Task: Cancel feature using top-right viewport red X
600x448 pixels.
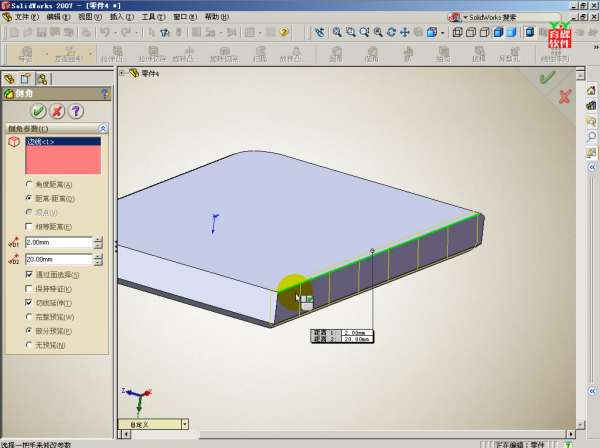Action: pyautogui.click(x=565, y=96)
